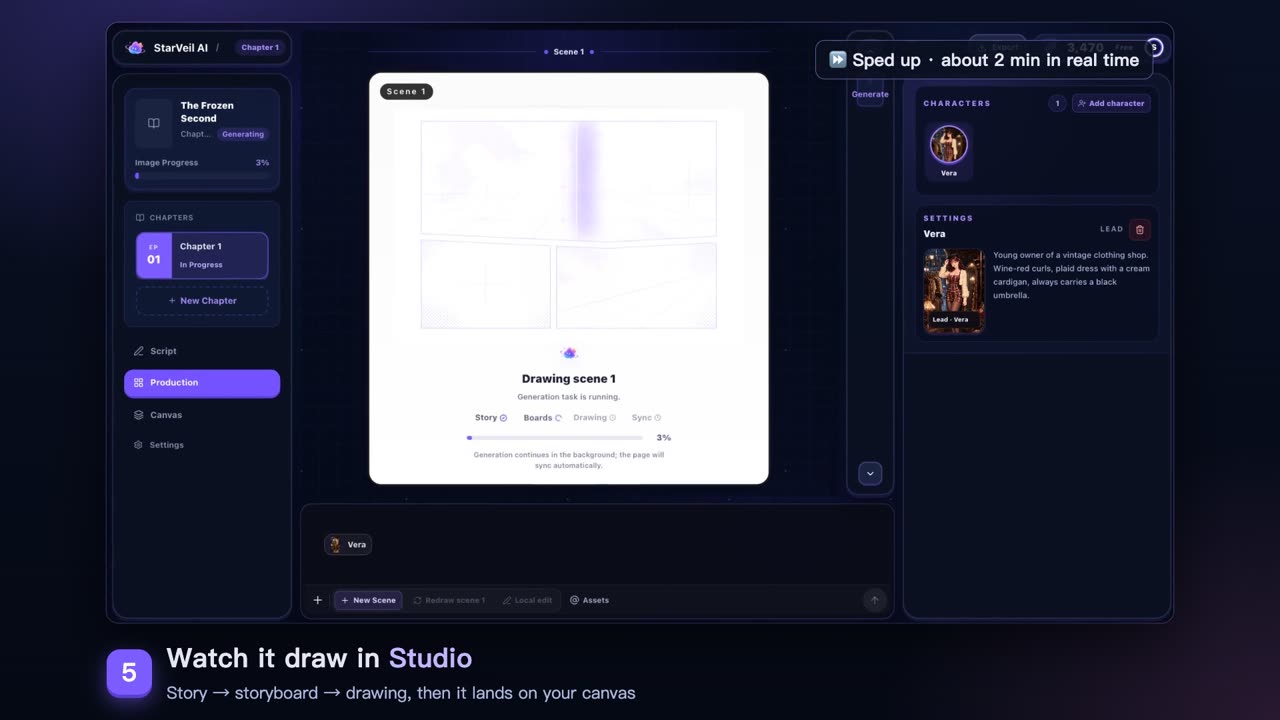Image resolution: width=1280 pixels, height=720 pixels.
Task: Click Redraw scene 1
Action: [x=449, y=600]
